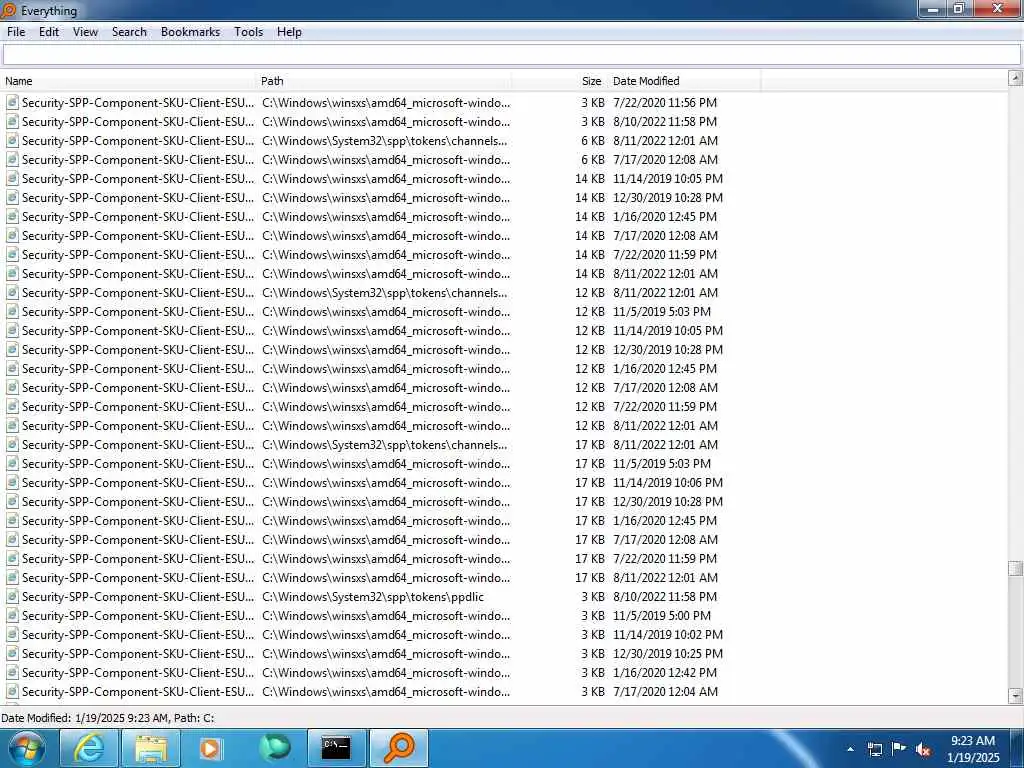Click file icon of row dated 12/30/2019 10:25 PM
Viewport: 1024px width, 768px height.
coord(12,653)
